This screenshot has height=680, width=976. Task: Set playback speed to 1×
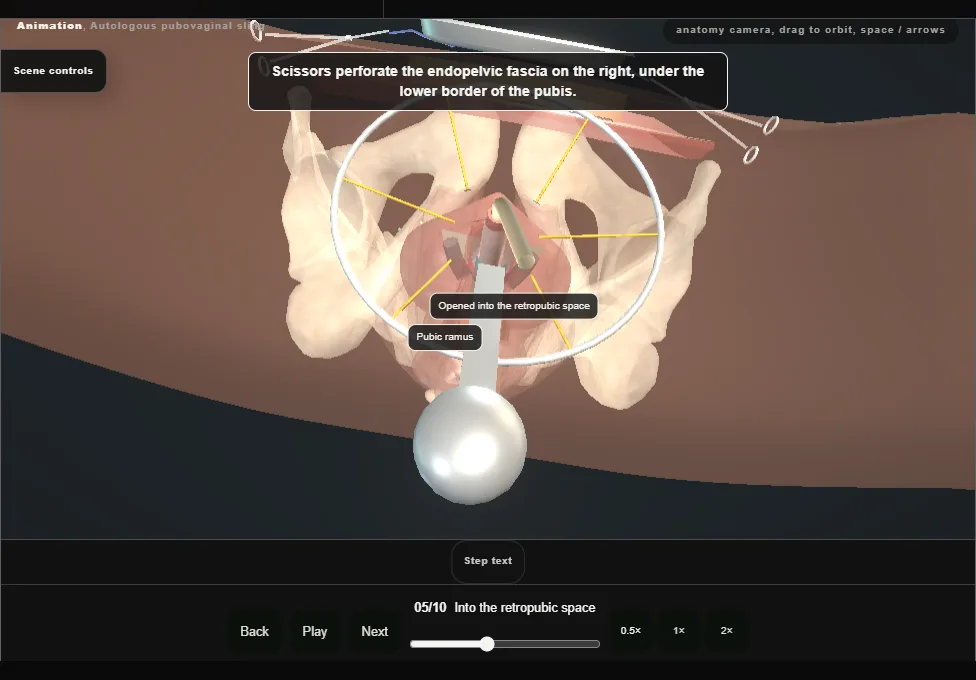[678, 631]
